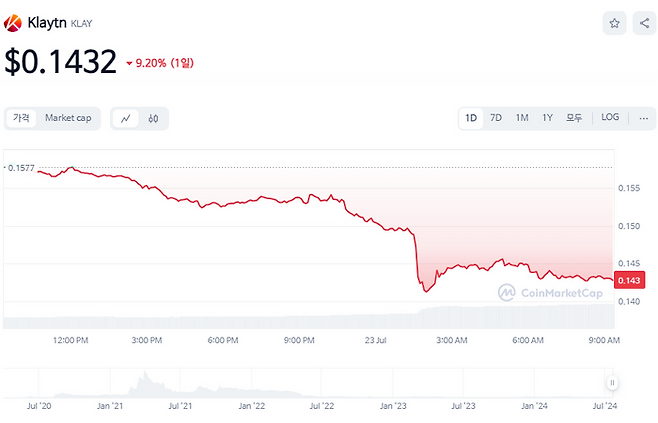
Task: Click the pause handle on range slider
Action: pos(612,382)
